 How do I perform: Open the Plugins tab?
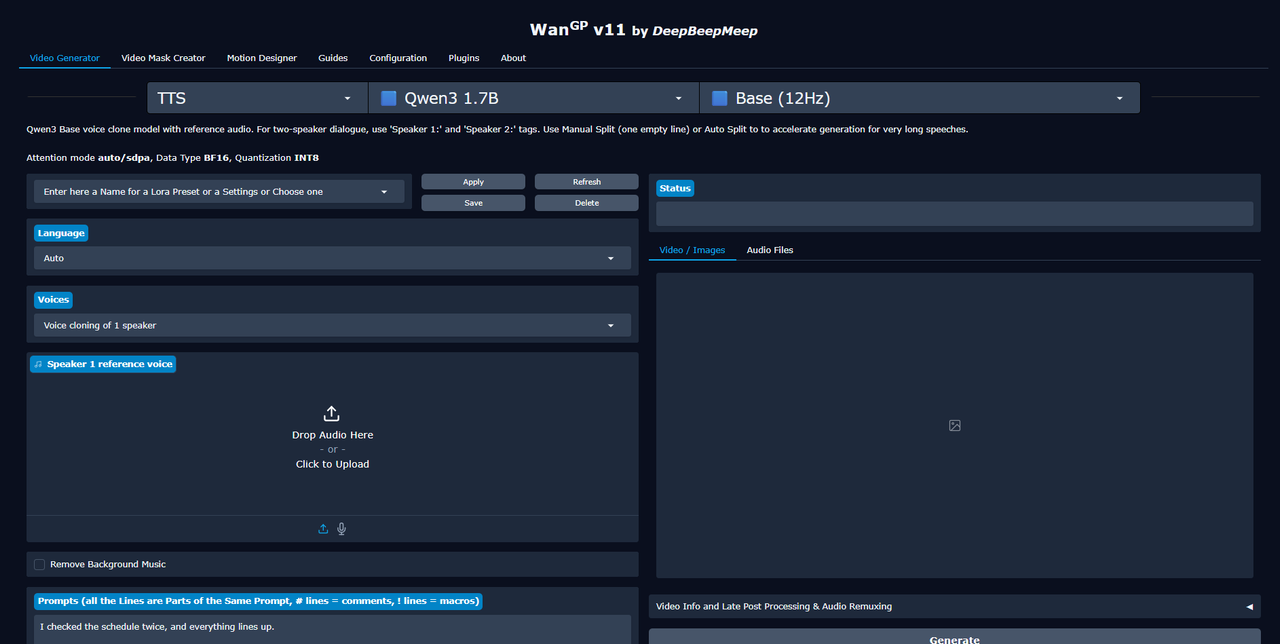click(464, 58)
